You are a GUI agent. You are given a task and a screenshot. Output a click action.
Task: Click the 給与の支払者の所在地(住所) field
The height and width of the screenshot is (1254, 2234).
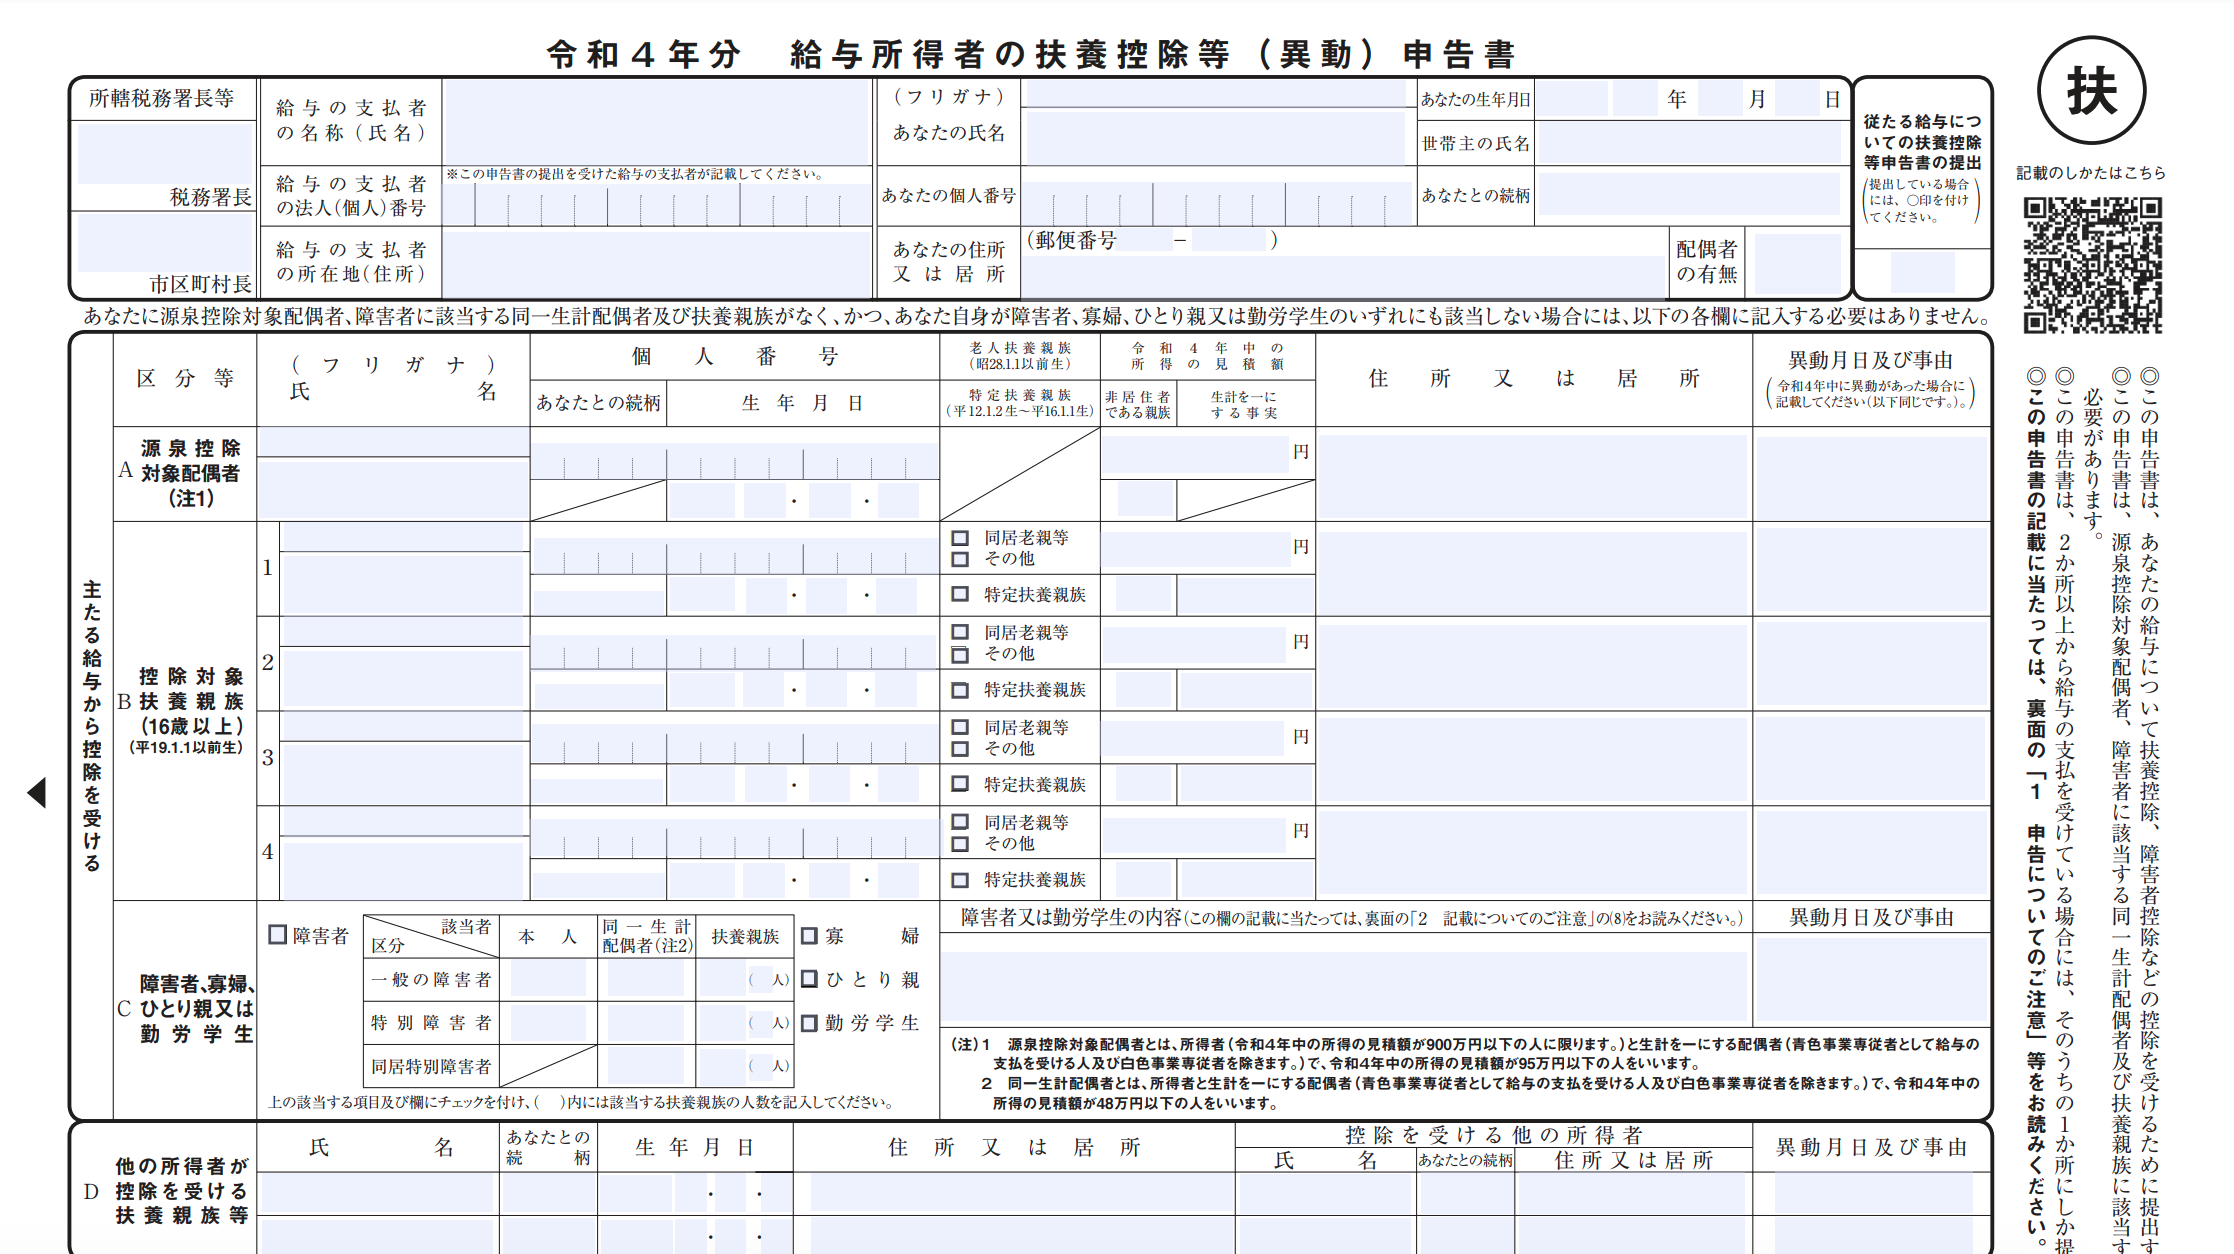pyautogui.click(x=657, y=263)
